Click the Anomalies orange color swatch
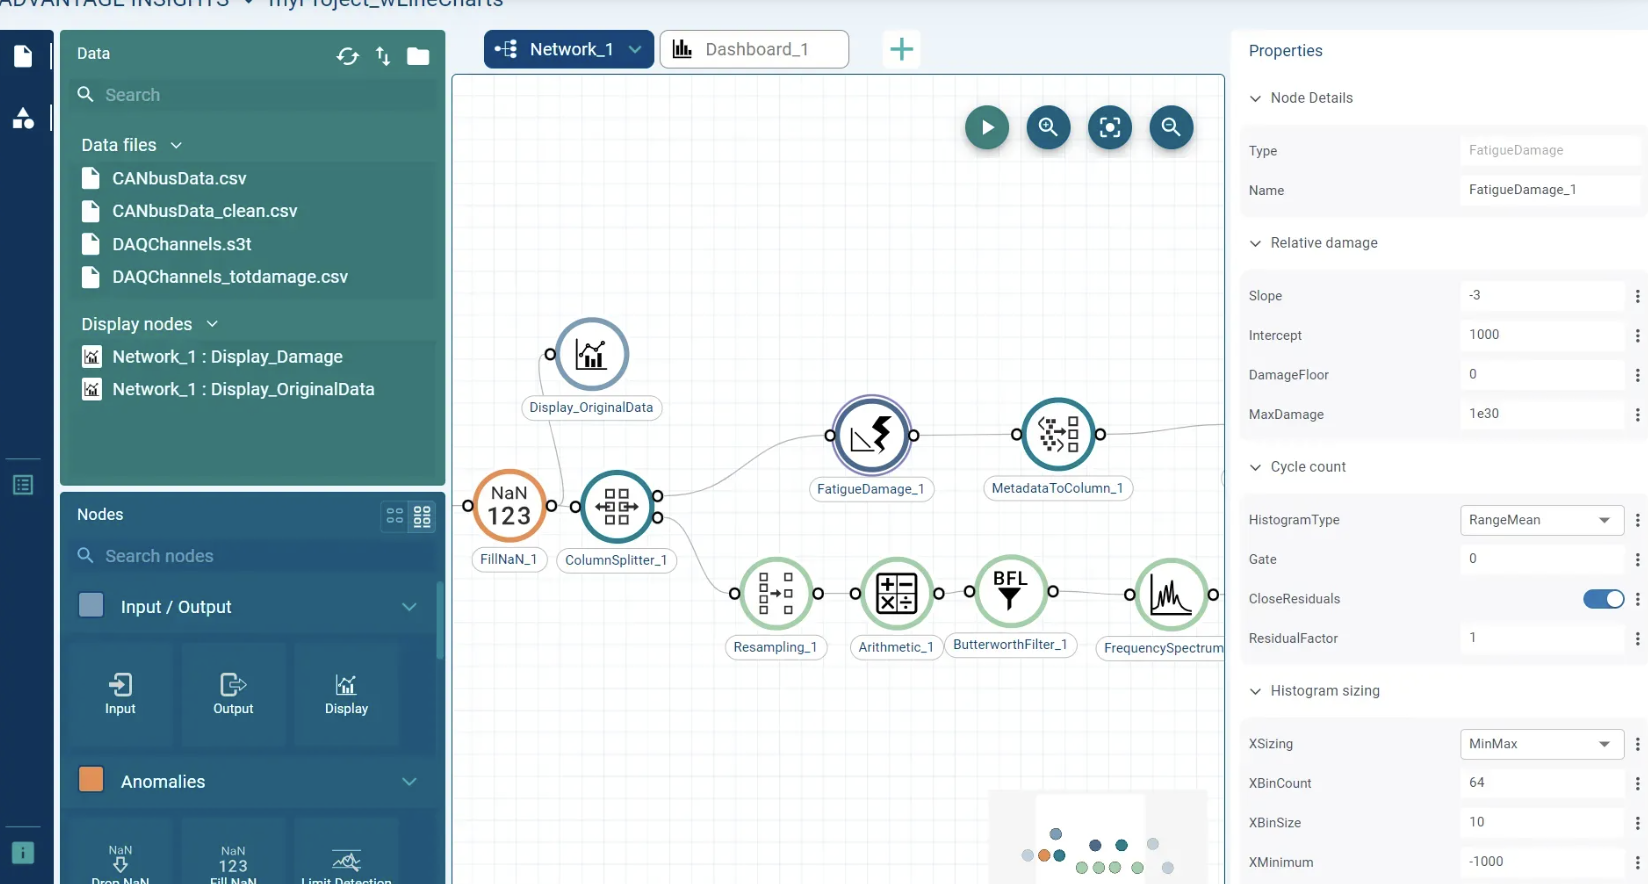This screenshot has height=884, width=1648. pyautogui.click(x=91, y=779)
